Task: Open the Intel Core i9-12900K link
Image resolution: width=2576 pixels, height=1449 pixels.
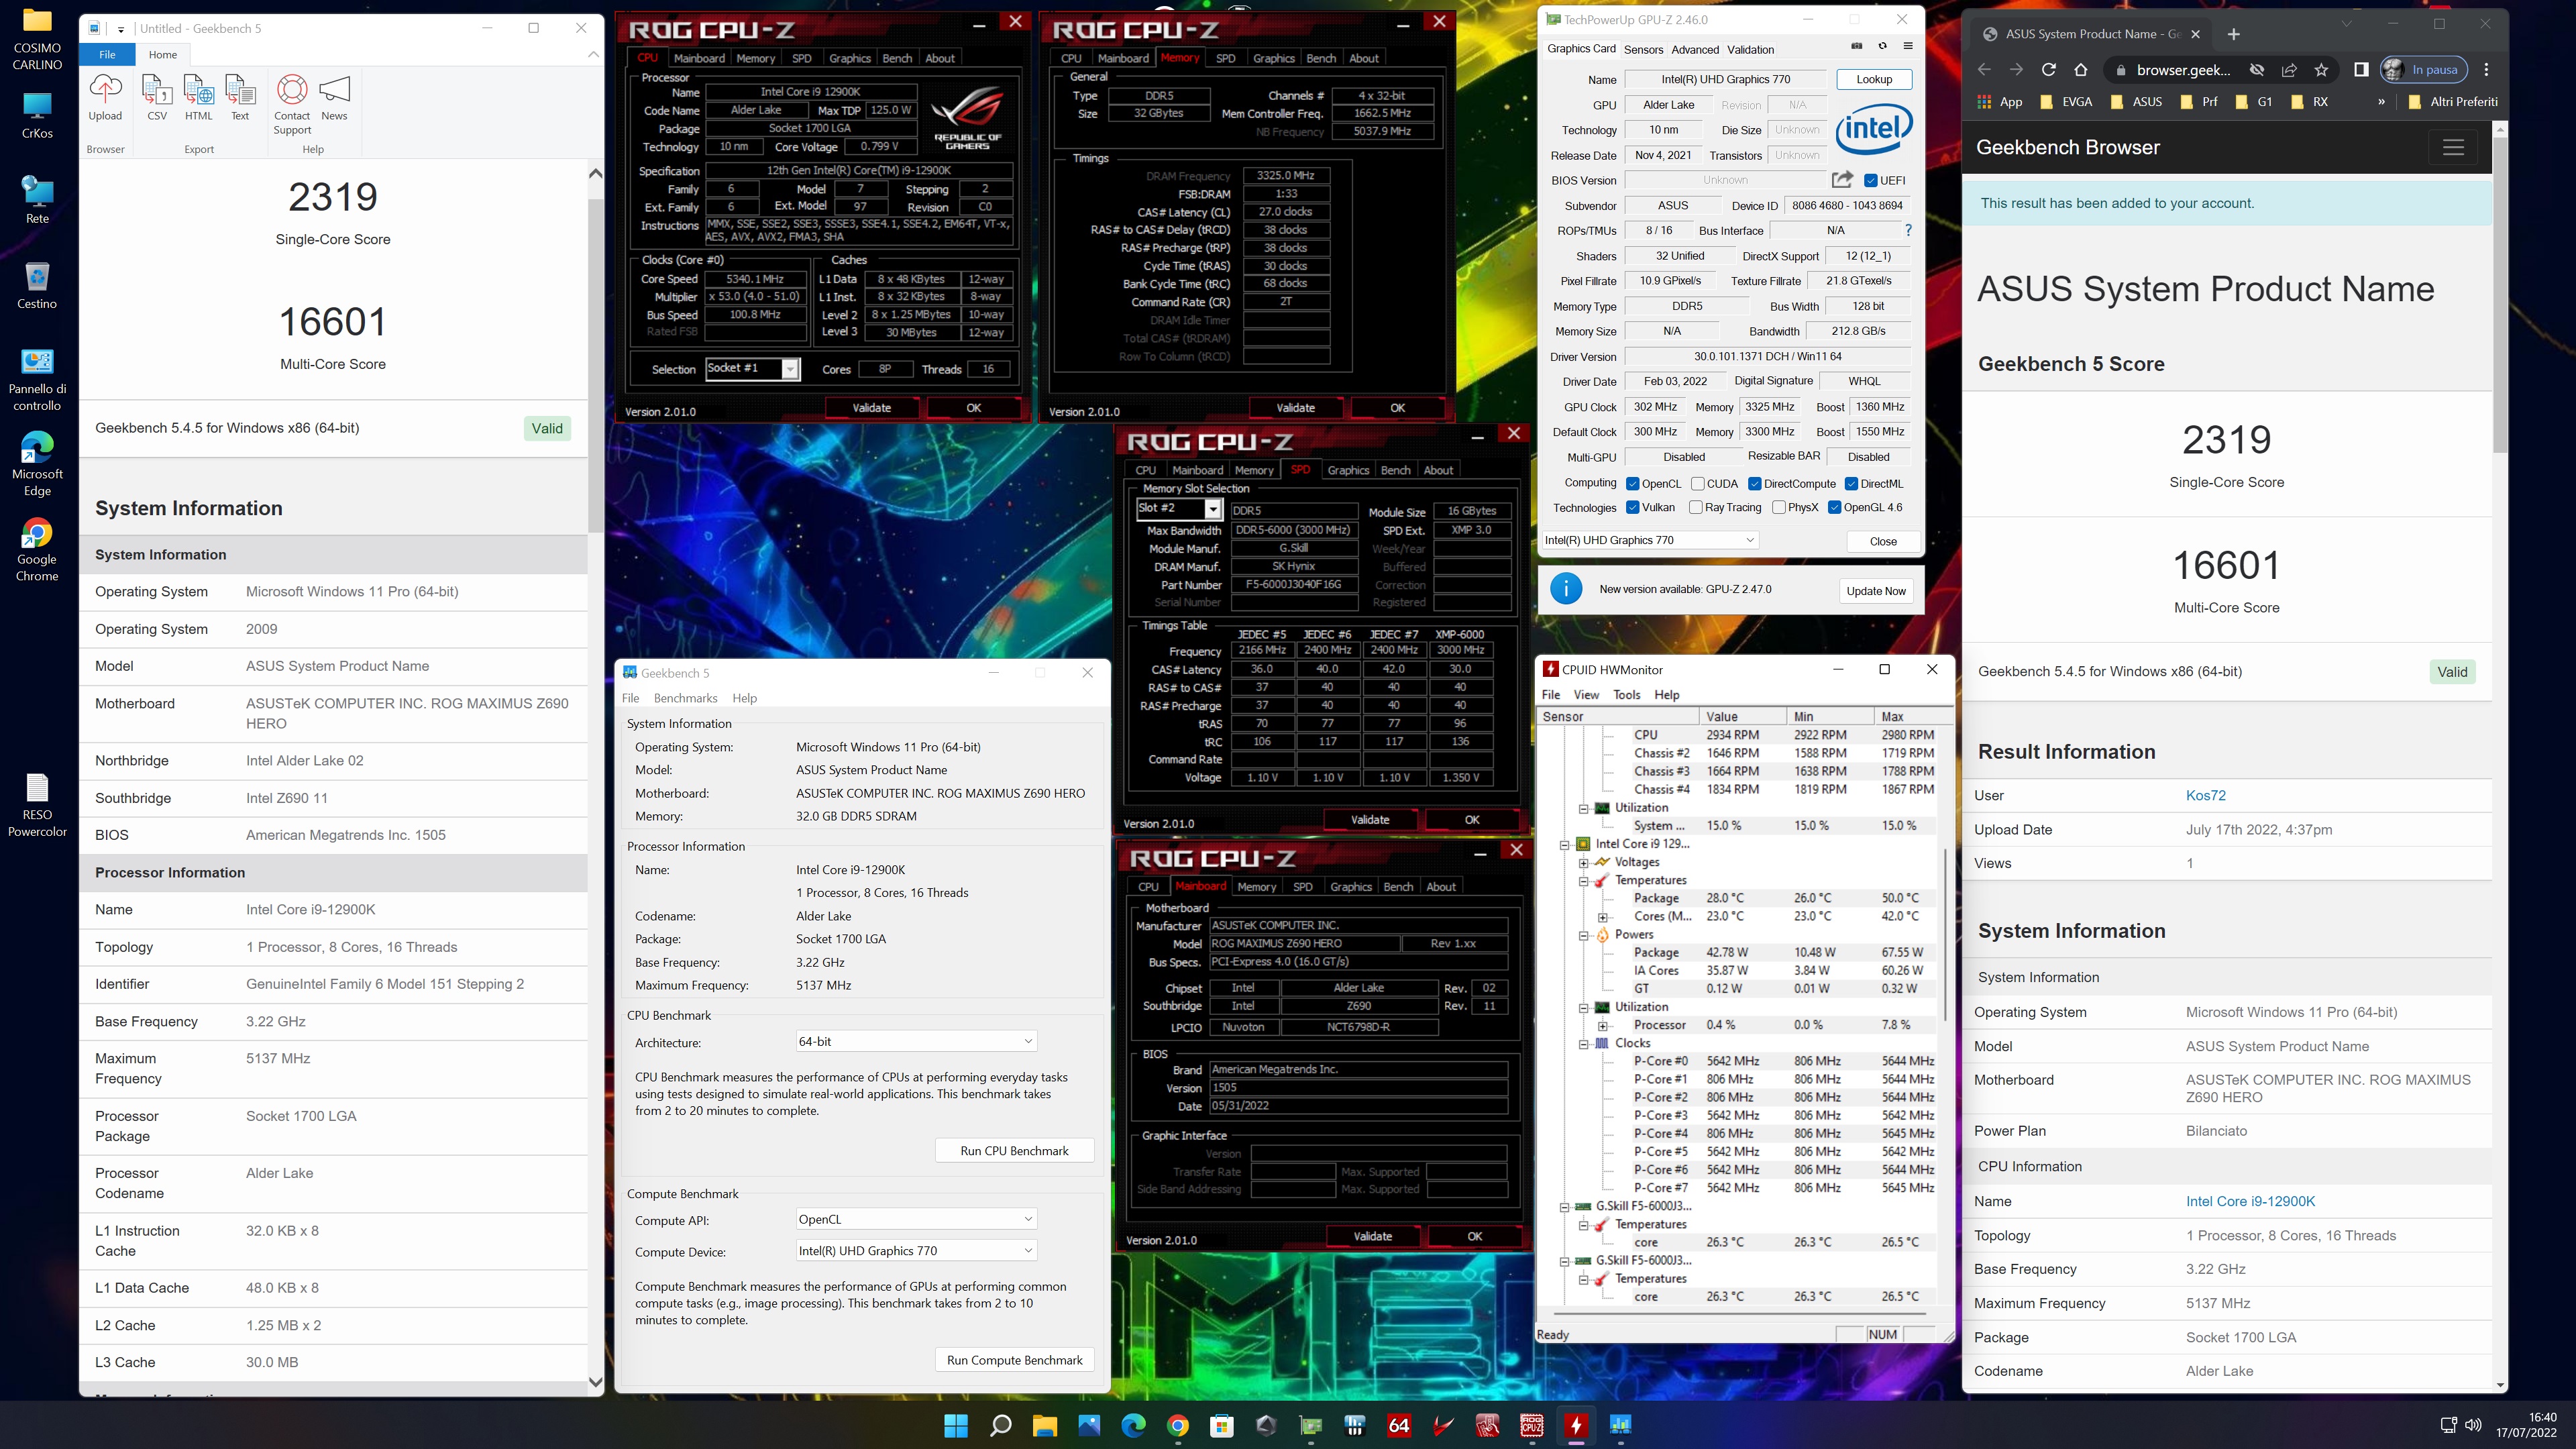Action: [x=2250, y=1201]
